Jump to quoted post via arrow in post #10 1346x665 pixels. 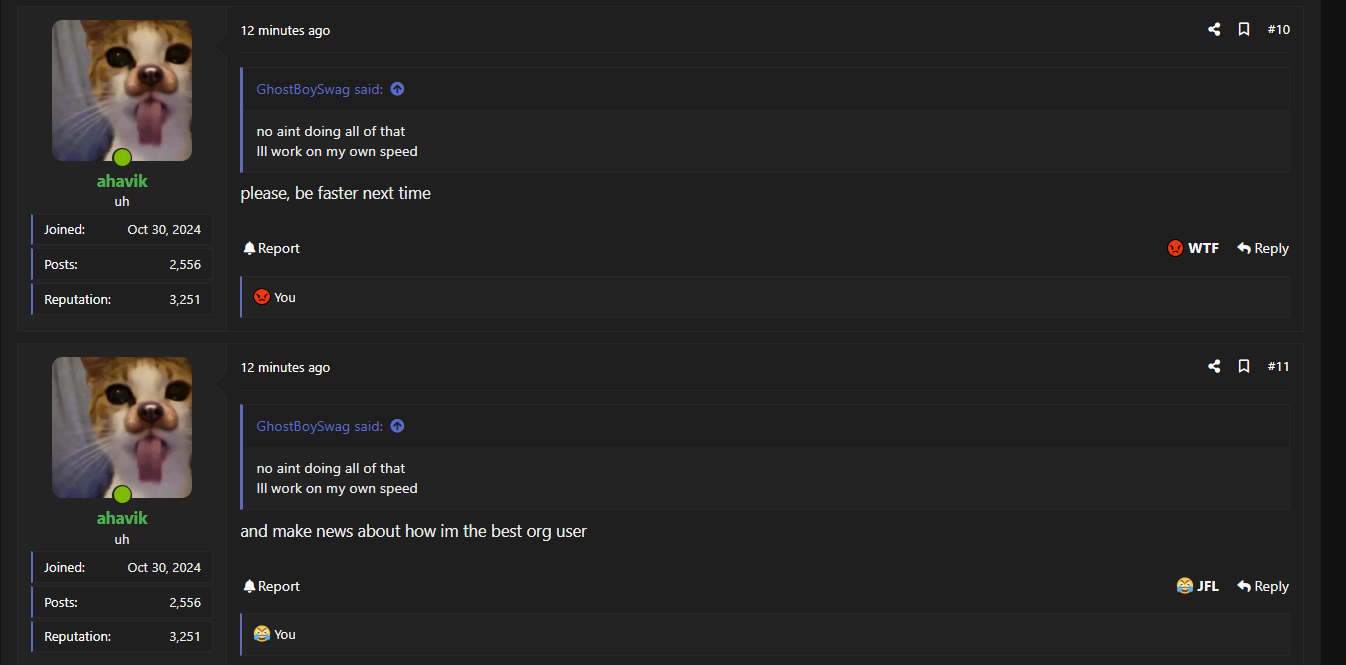coord(397,89)
